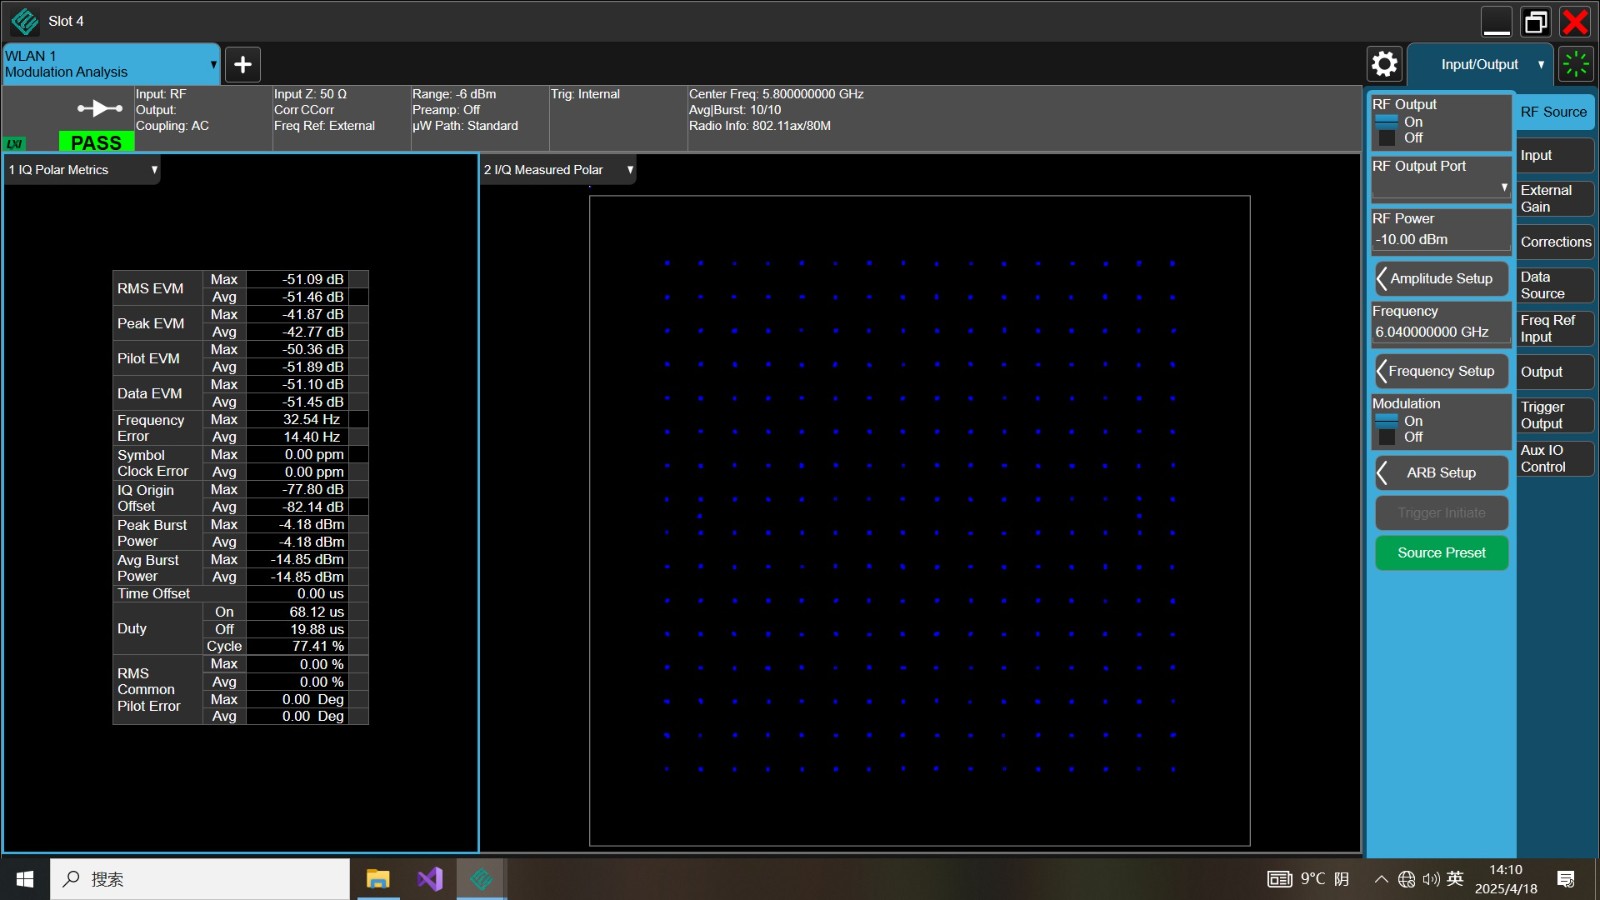This screenshot has height=900, width=1600.
Task: Open the settings gear icon
Action: pyautogui.click(x=1384, y=64)
